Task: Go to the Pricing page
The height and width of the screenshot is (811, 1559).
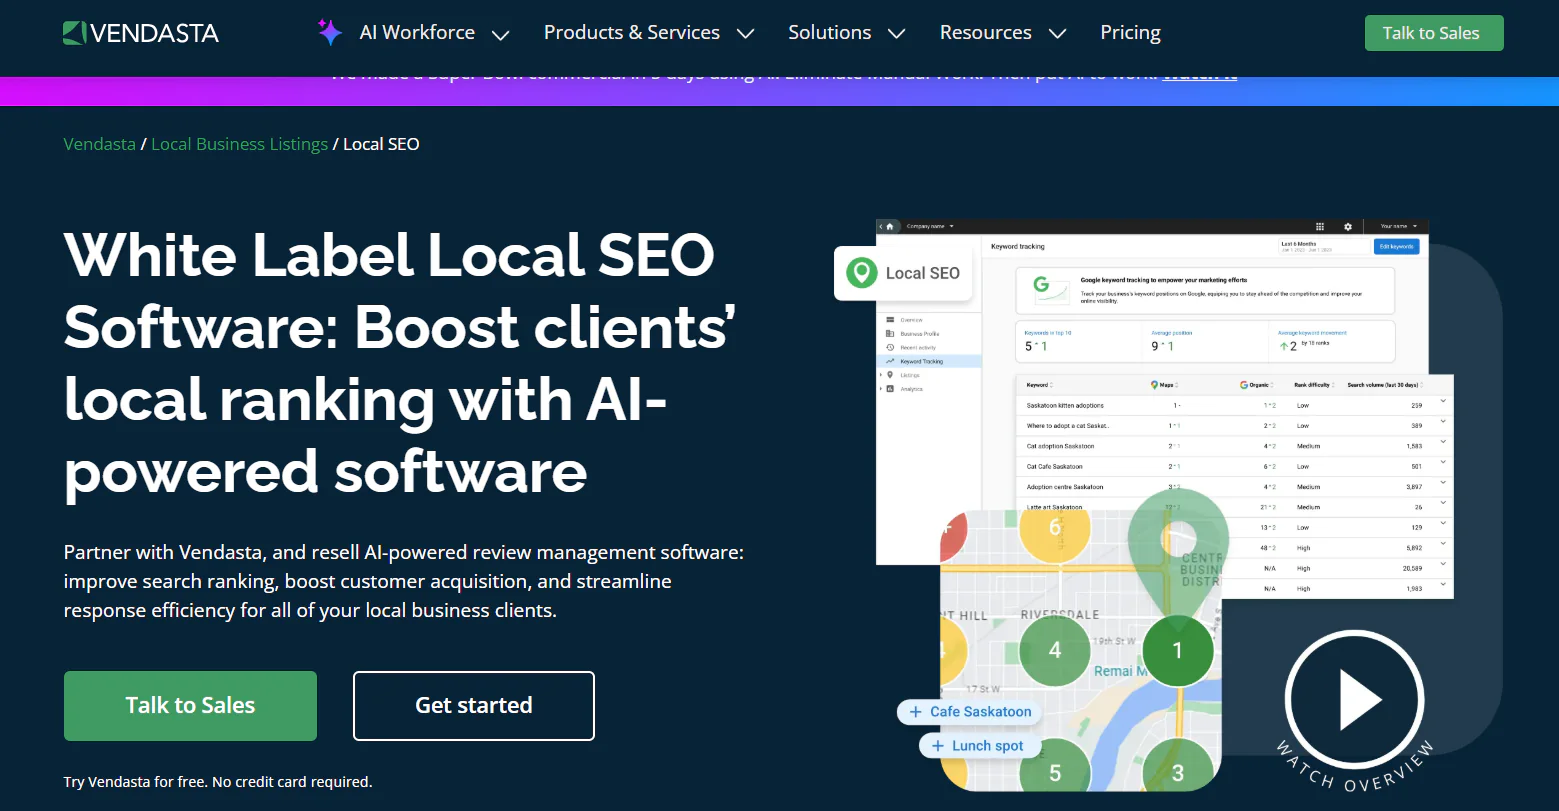Action: [x=1130, y=33]
